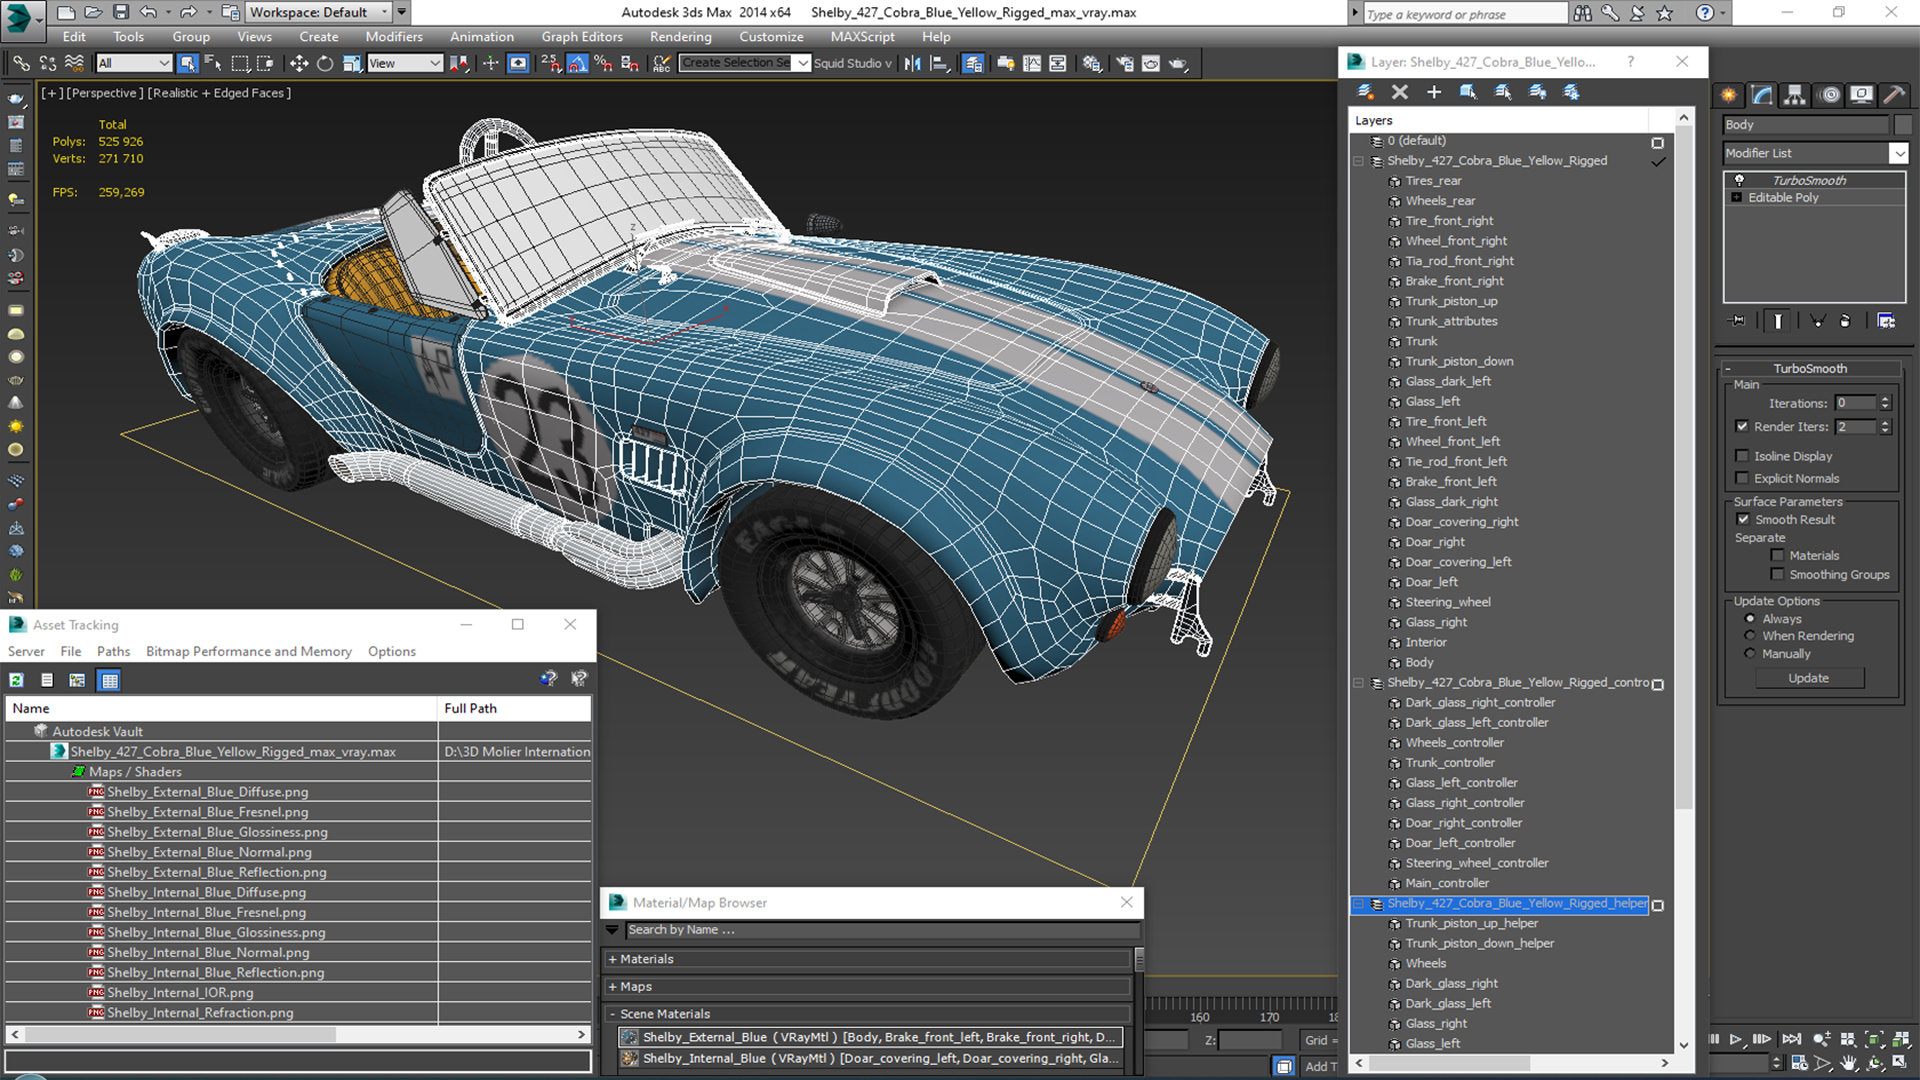Select the When Rendering update option
The image size is (1920, 1080).
click(1750, 636)
